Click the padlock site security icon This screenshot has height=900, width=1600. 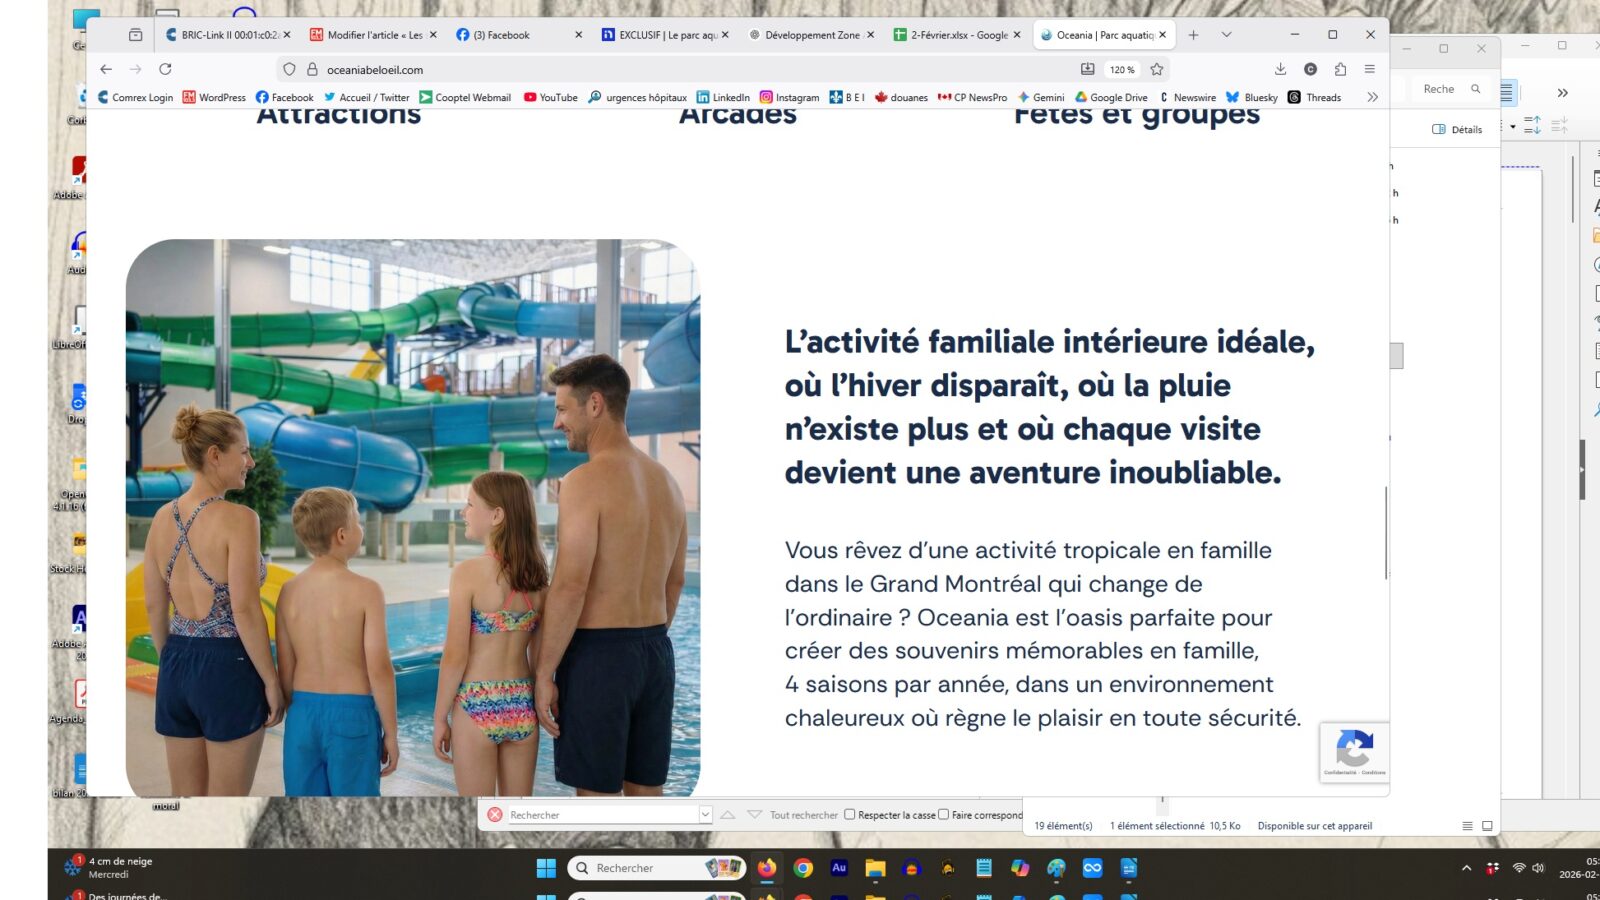(312, 69)
